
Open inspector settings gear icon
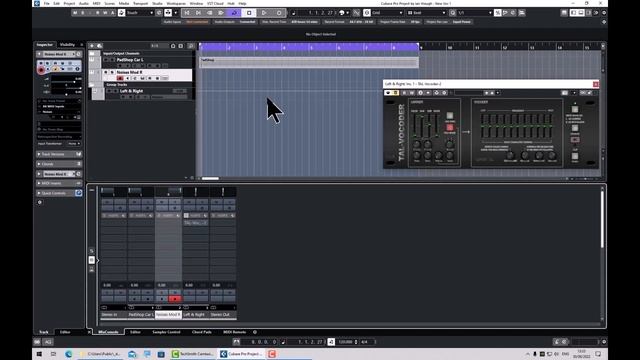click(x=40, y=202)
